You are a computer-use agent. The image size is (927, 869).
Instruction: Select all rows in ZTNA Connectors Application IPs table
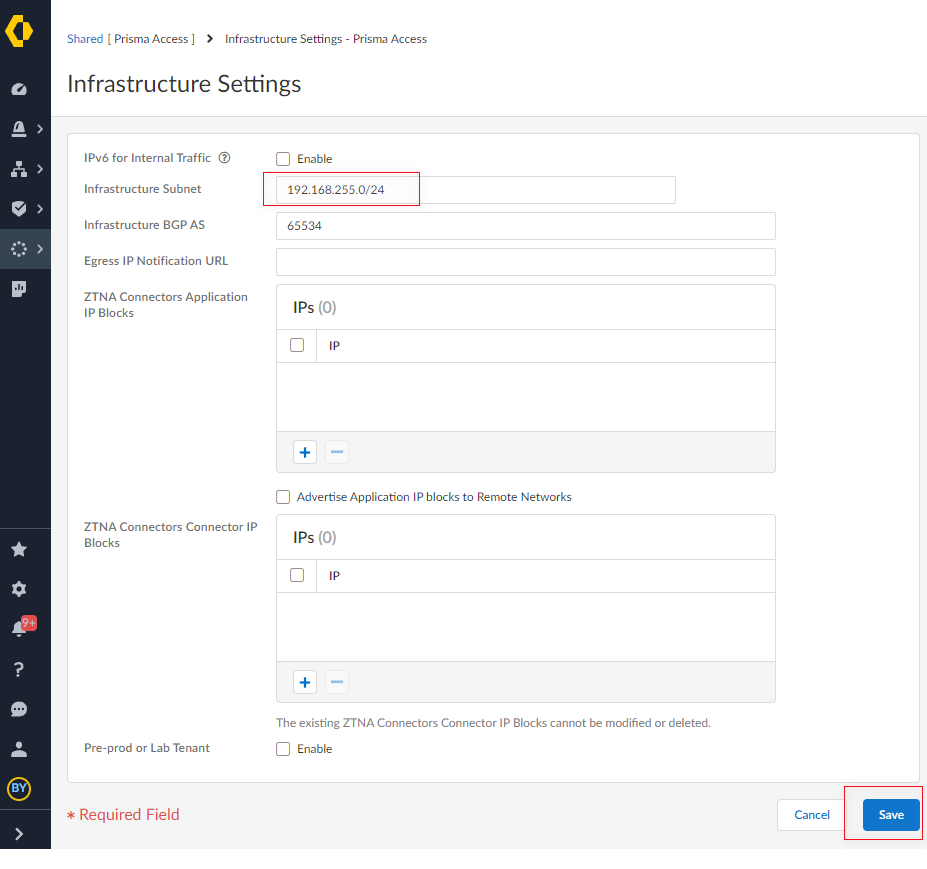coord(296,344)
